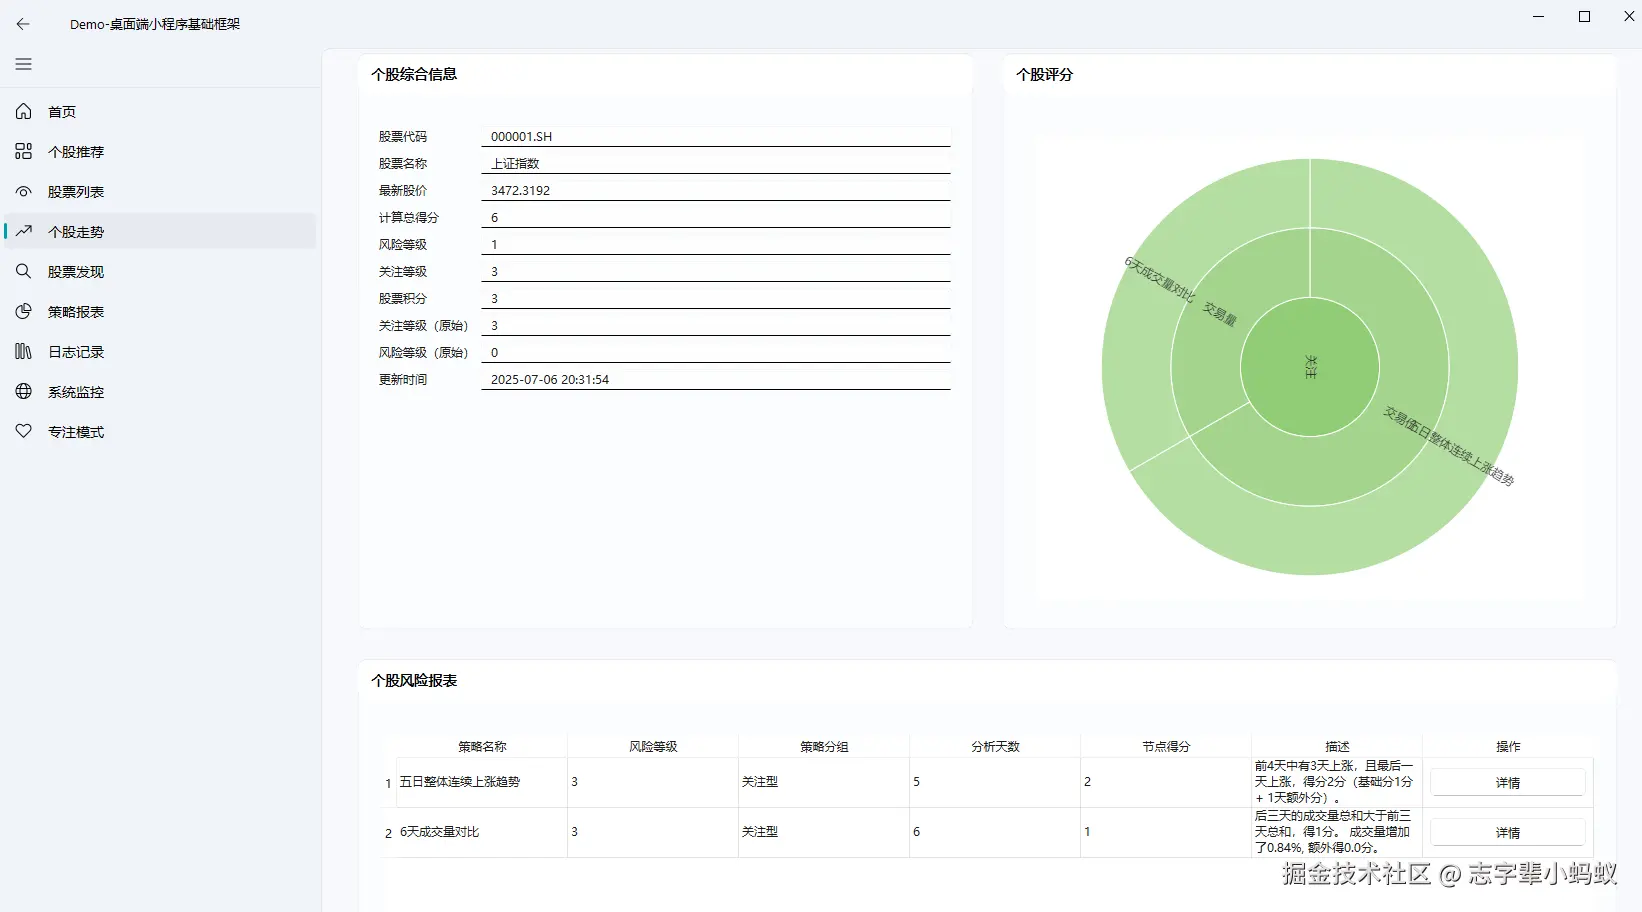Open 股票发现 navigation item
The width and height of the screenshot is (1642, 912).
[160, 272]
